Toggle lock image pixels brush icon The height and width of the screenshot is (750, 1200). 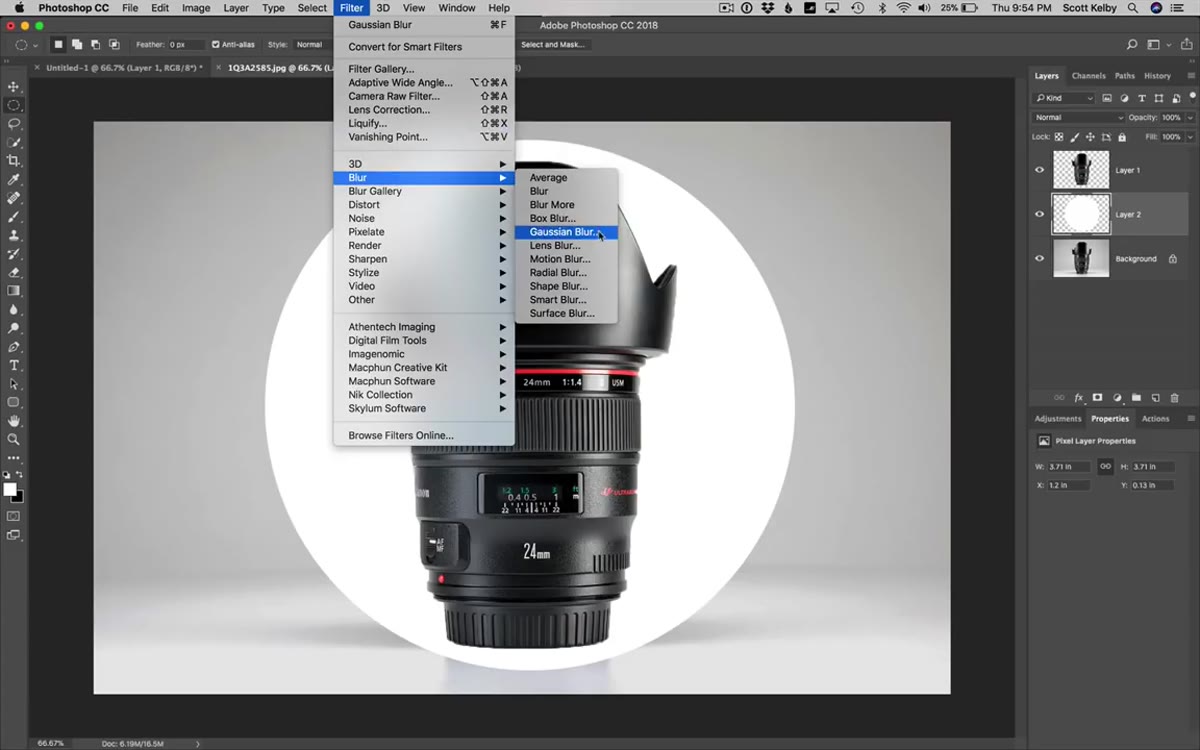[x=1075, y=137]
